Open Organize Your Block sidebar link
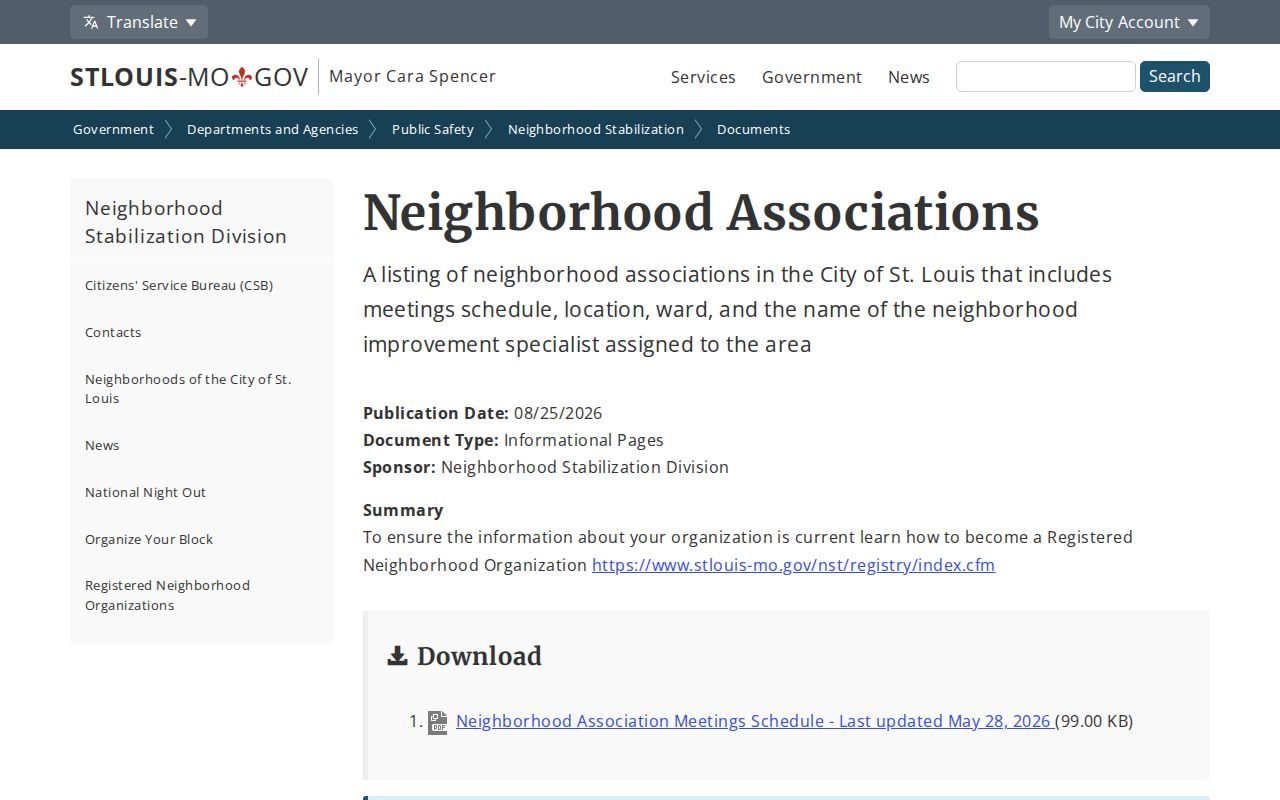This screenshot has width=1280, height=800. tap(149, 539)
